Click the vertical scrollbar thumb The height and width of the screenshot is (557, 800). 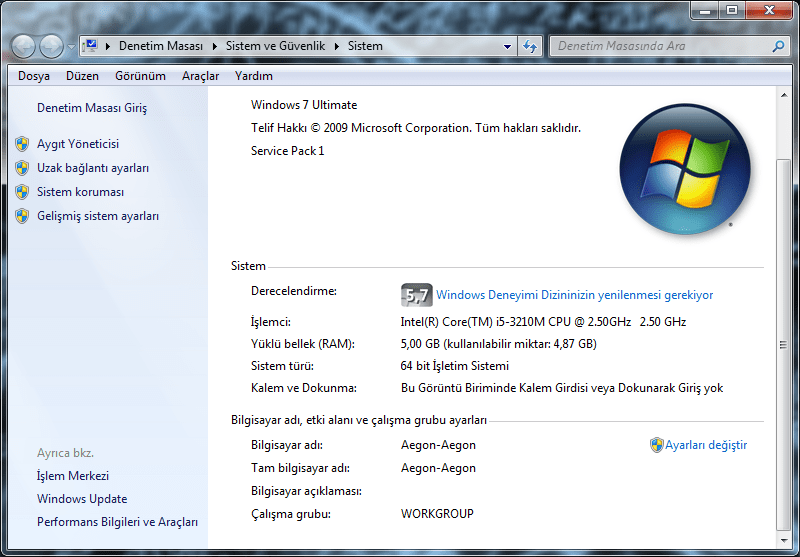pos(784,345)
